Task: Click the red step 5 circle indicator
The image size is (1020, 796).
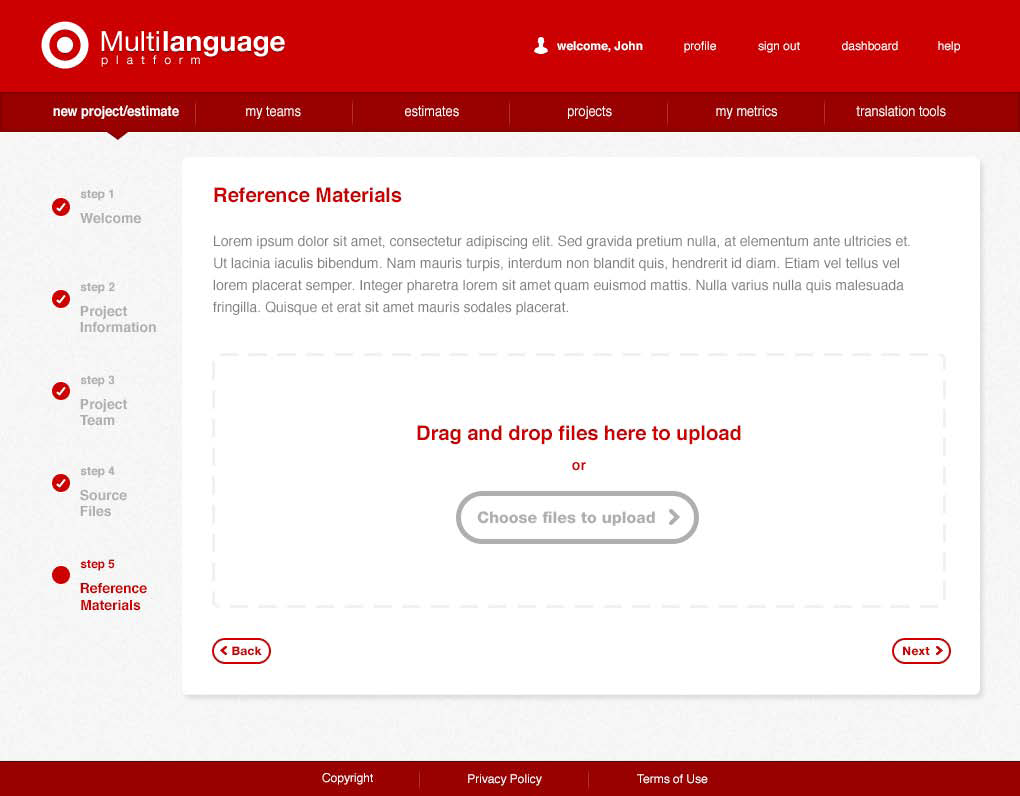Action: click(60, 575)
